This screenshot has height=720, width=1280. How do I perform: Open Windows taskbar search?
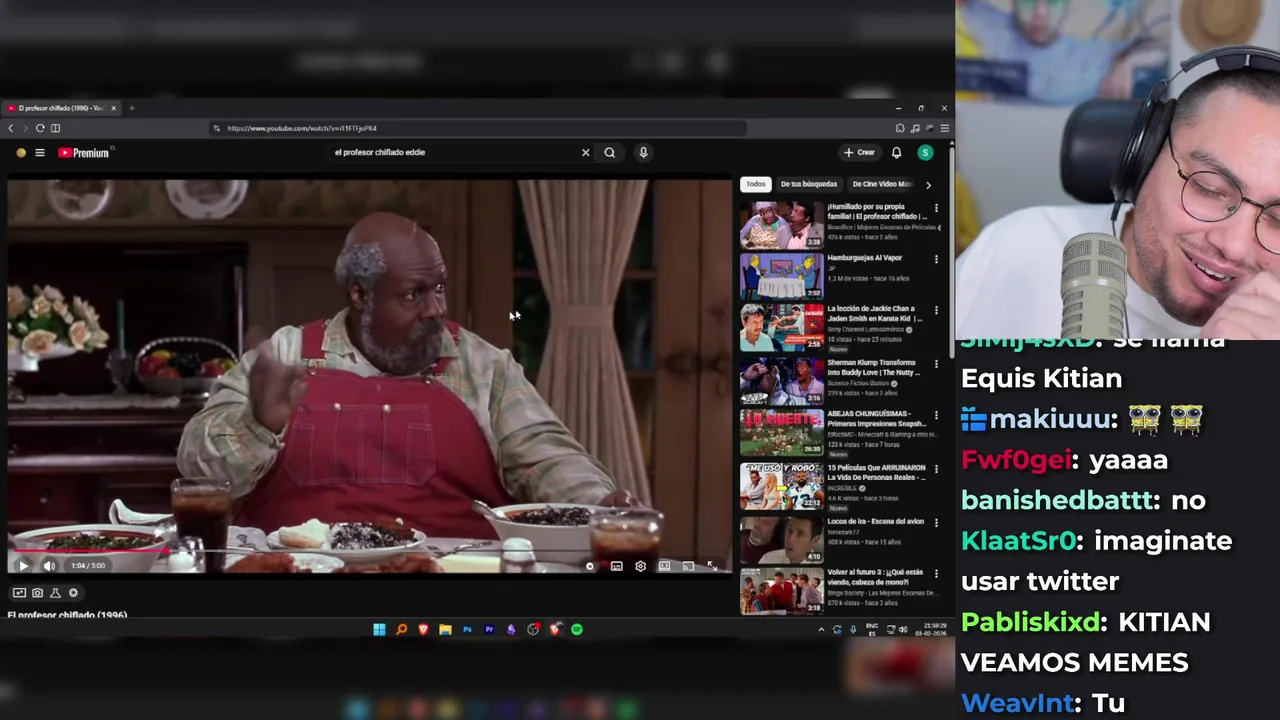pyautogui.click(x=401, y=629)
